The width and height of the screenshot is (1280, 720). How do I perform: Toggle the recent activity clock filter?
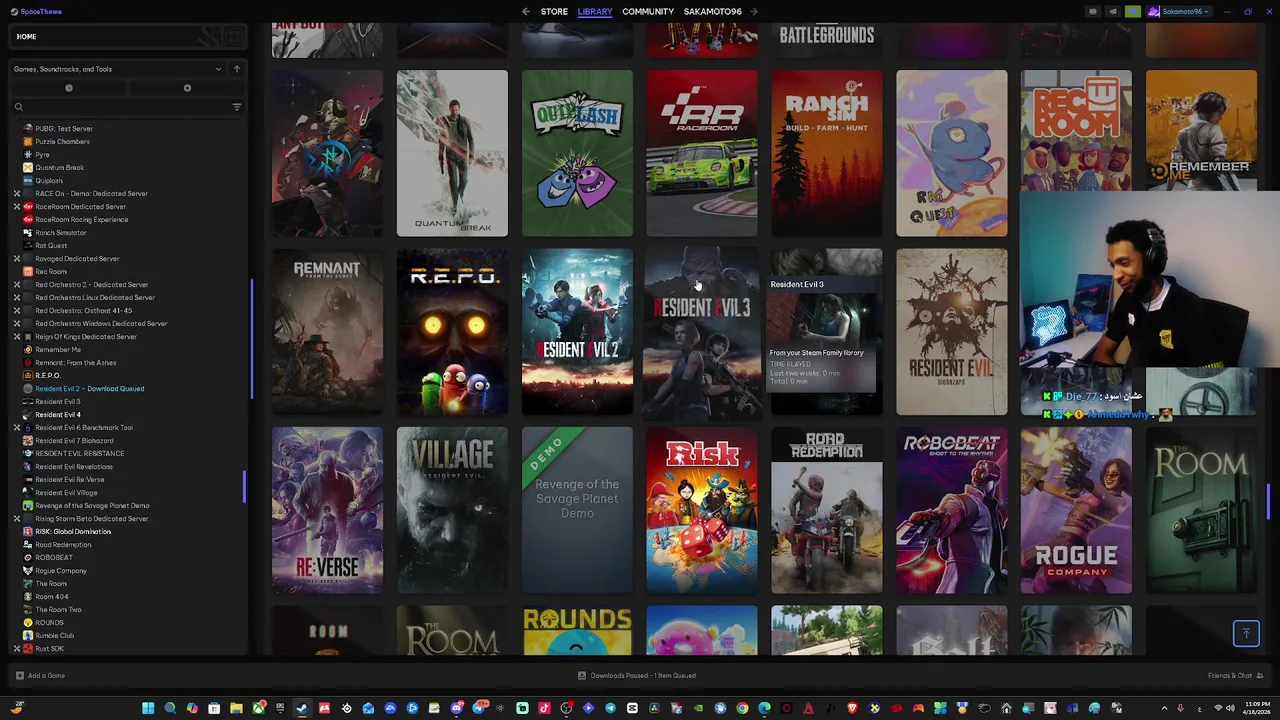69,88
